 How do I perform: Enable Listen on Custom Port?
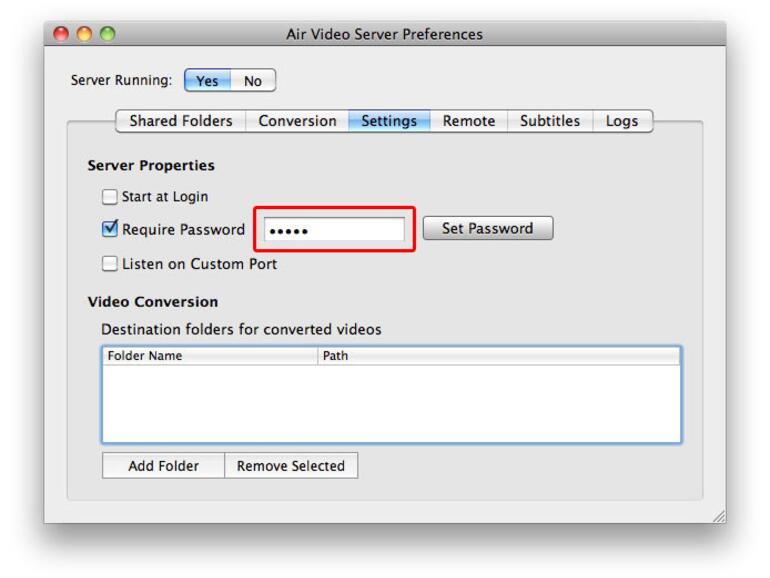[110, 264]
